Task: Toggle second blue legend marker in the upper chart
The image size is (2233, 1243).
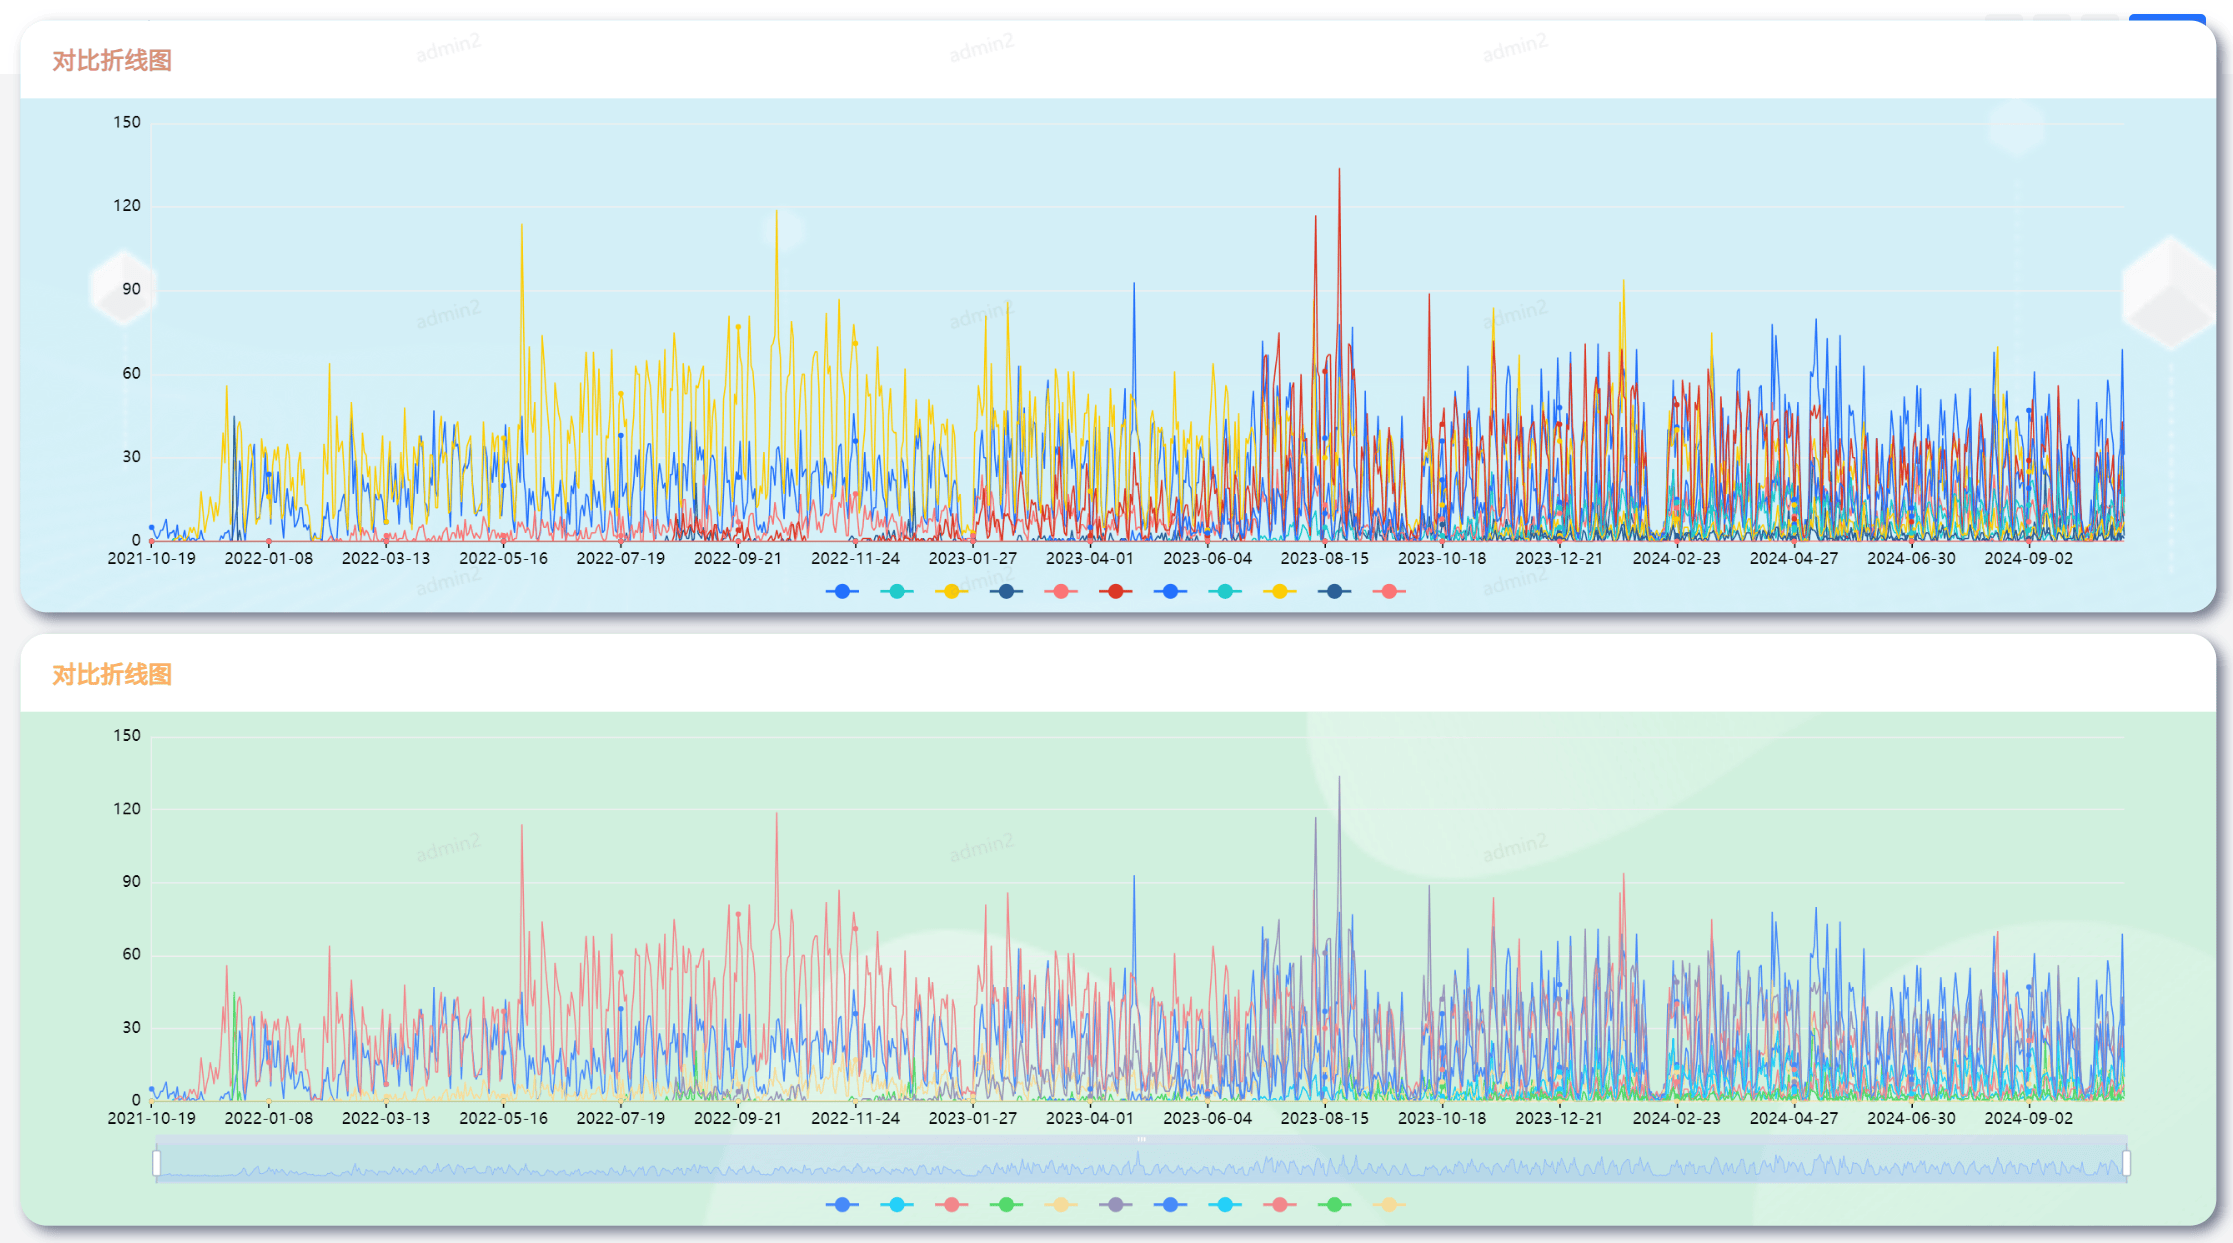Action: coord(1170,592)
